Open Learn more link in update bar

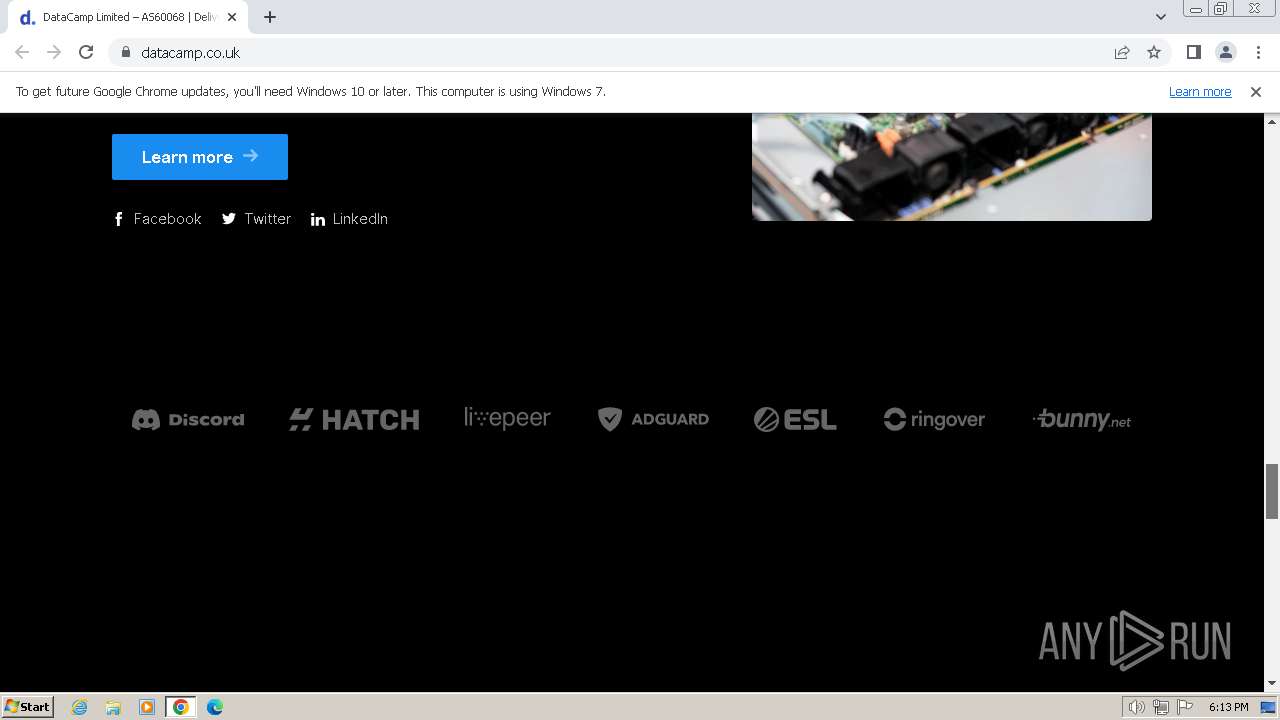[1200, 92]
